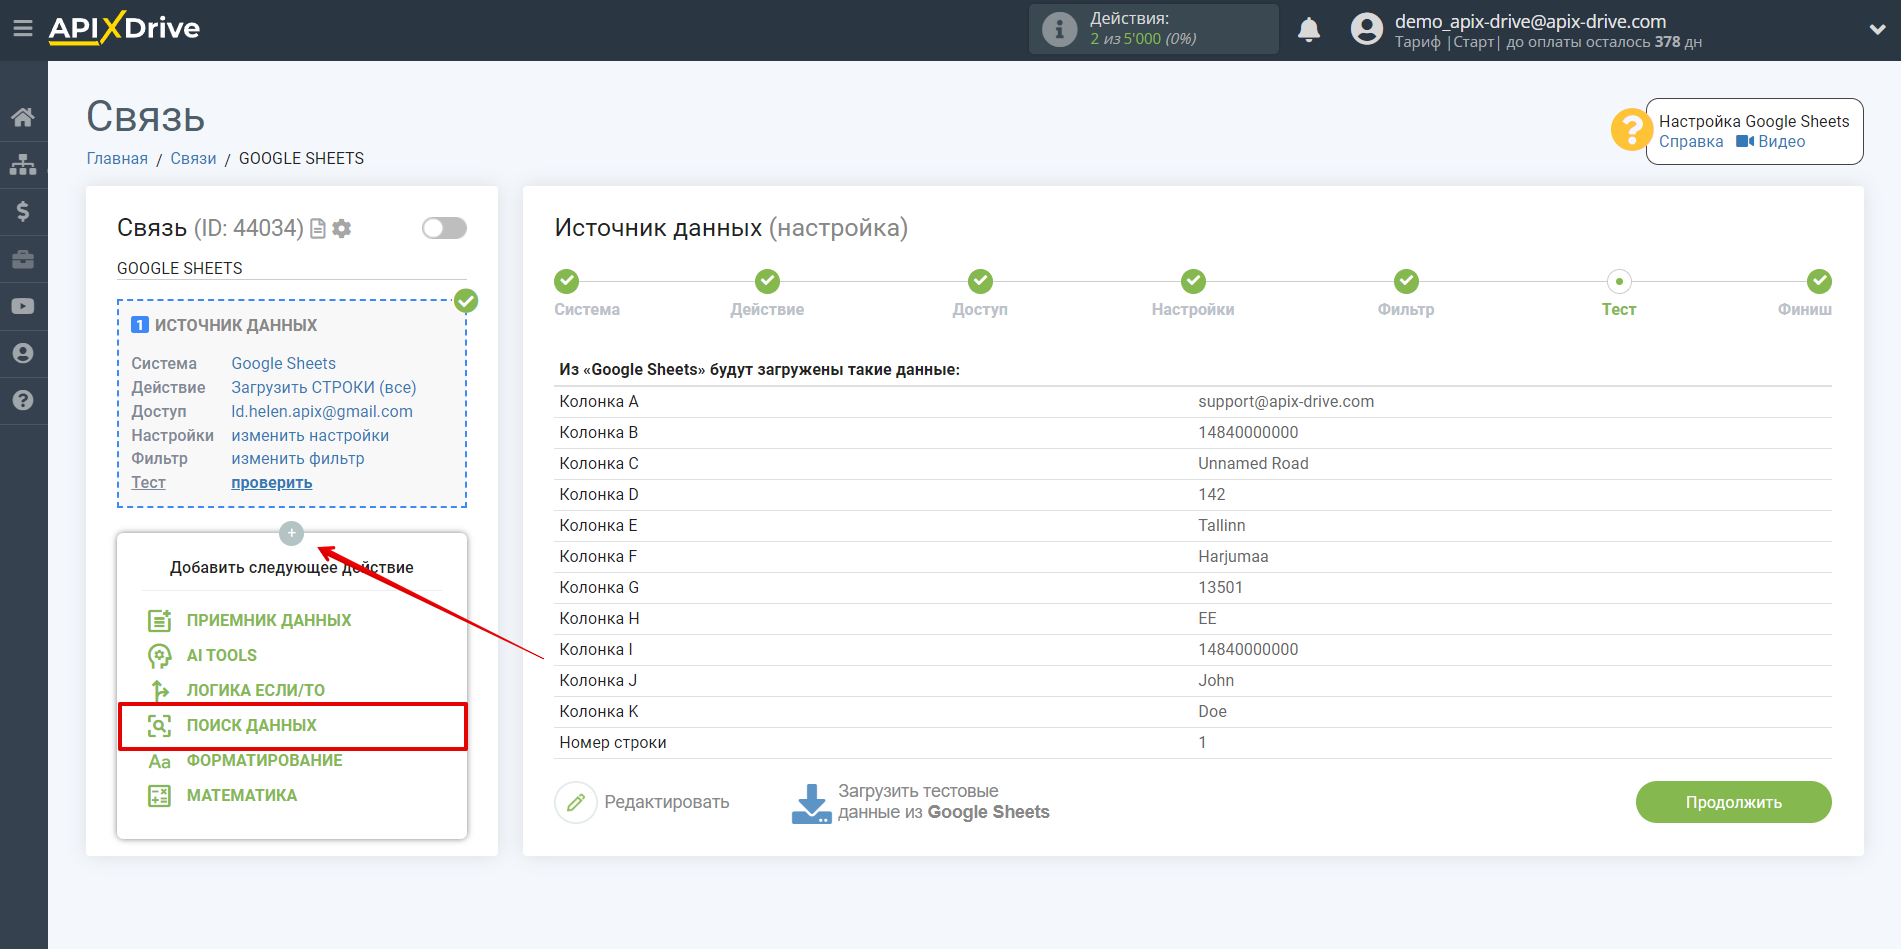Screen dimensions: 1901x949
Task: Click the download test data icon
Action: coord(811,803)
